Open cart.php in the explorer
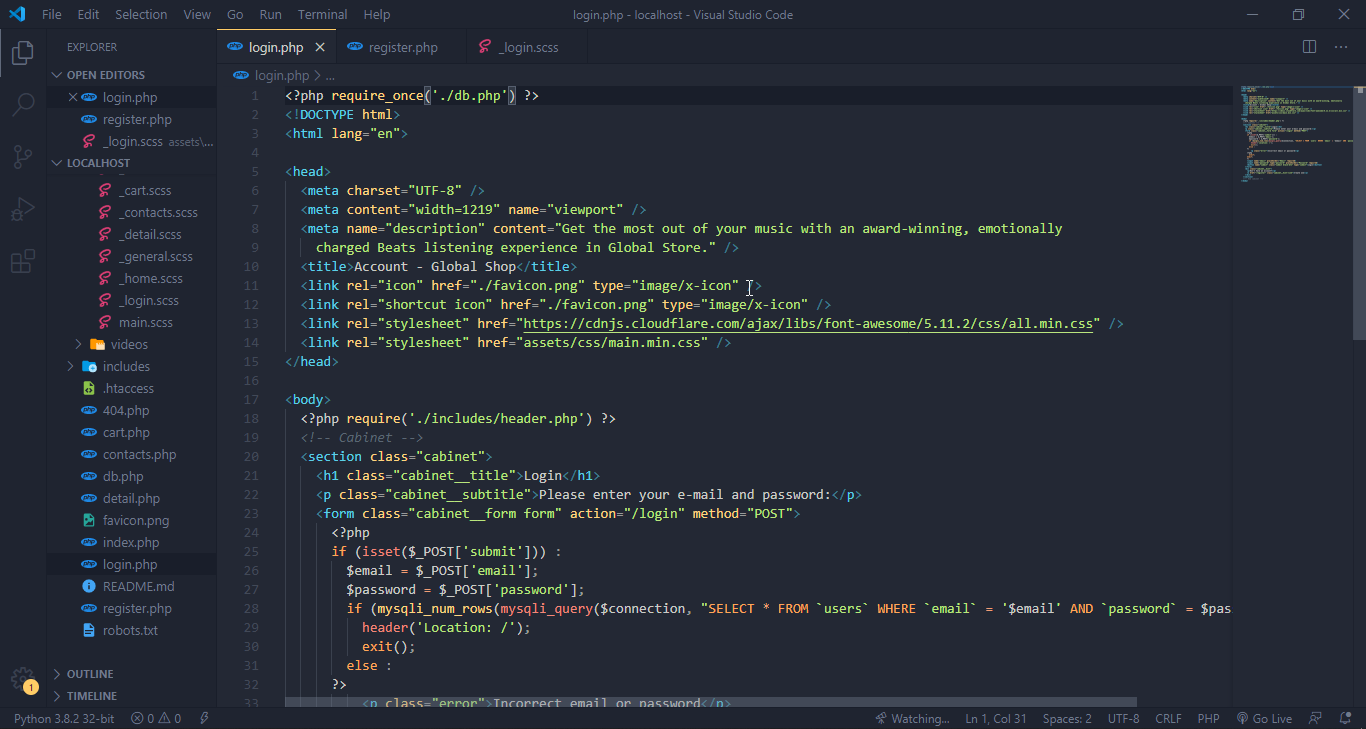Viewport: 1366px width, 729px height. [131, 432]
